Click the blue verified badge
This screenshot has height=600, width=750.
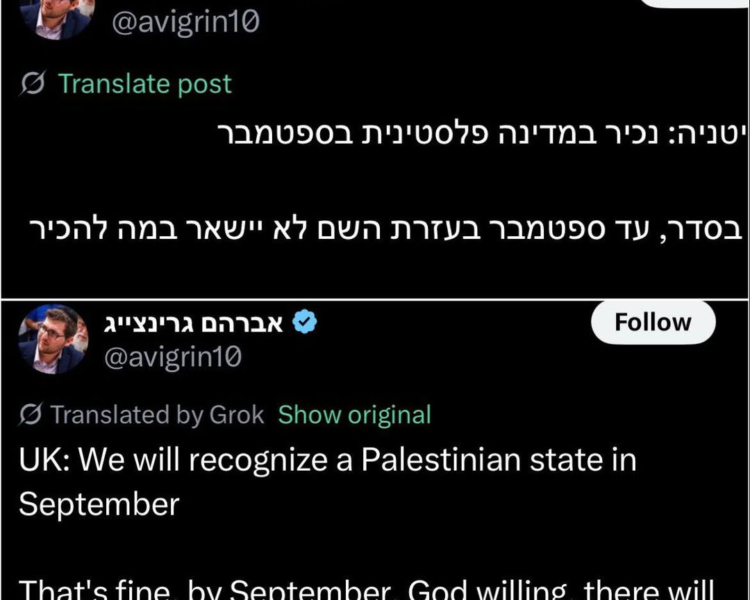305,322
